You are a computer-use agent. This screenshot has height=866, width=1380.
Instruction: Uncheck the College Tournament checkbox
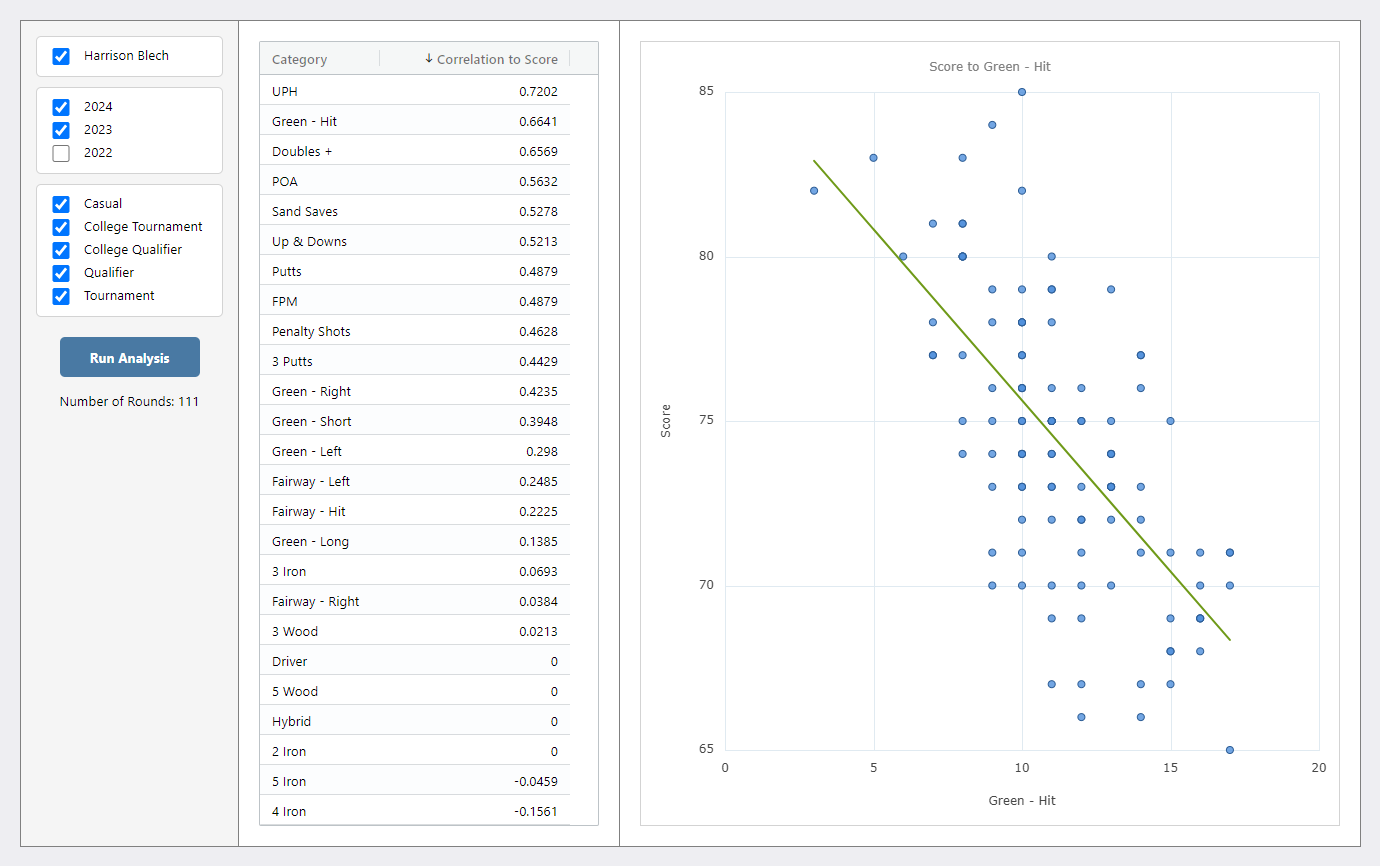point(61,227)
